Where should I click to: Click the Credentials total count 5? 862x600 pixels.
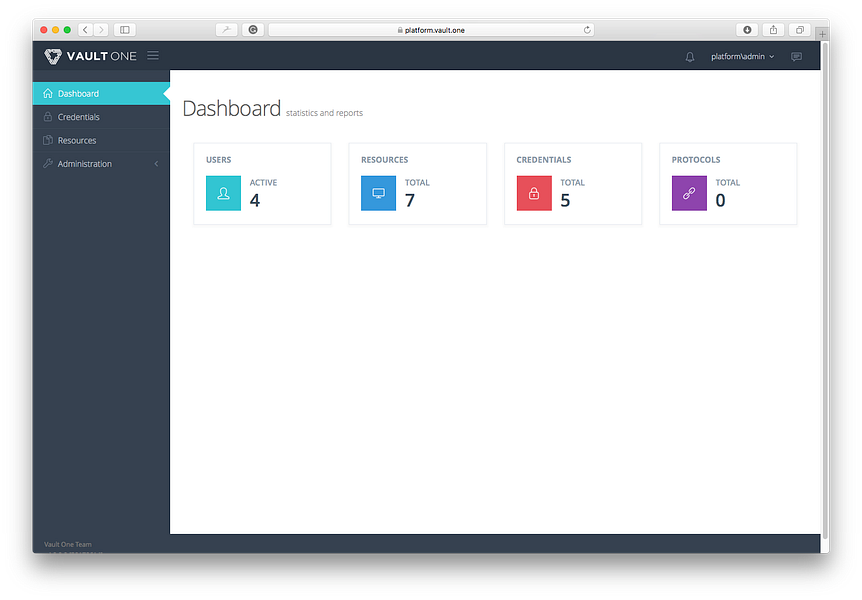click(x=565, y=200)
